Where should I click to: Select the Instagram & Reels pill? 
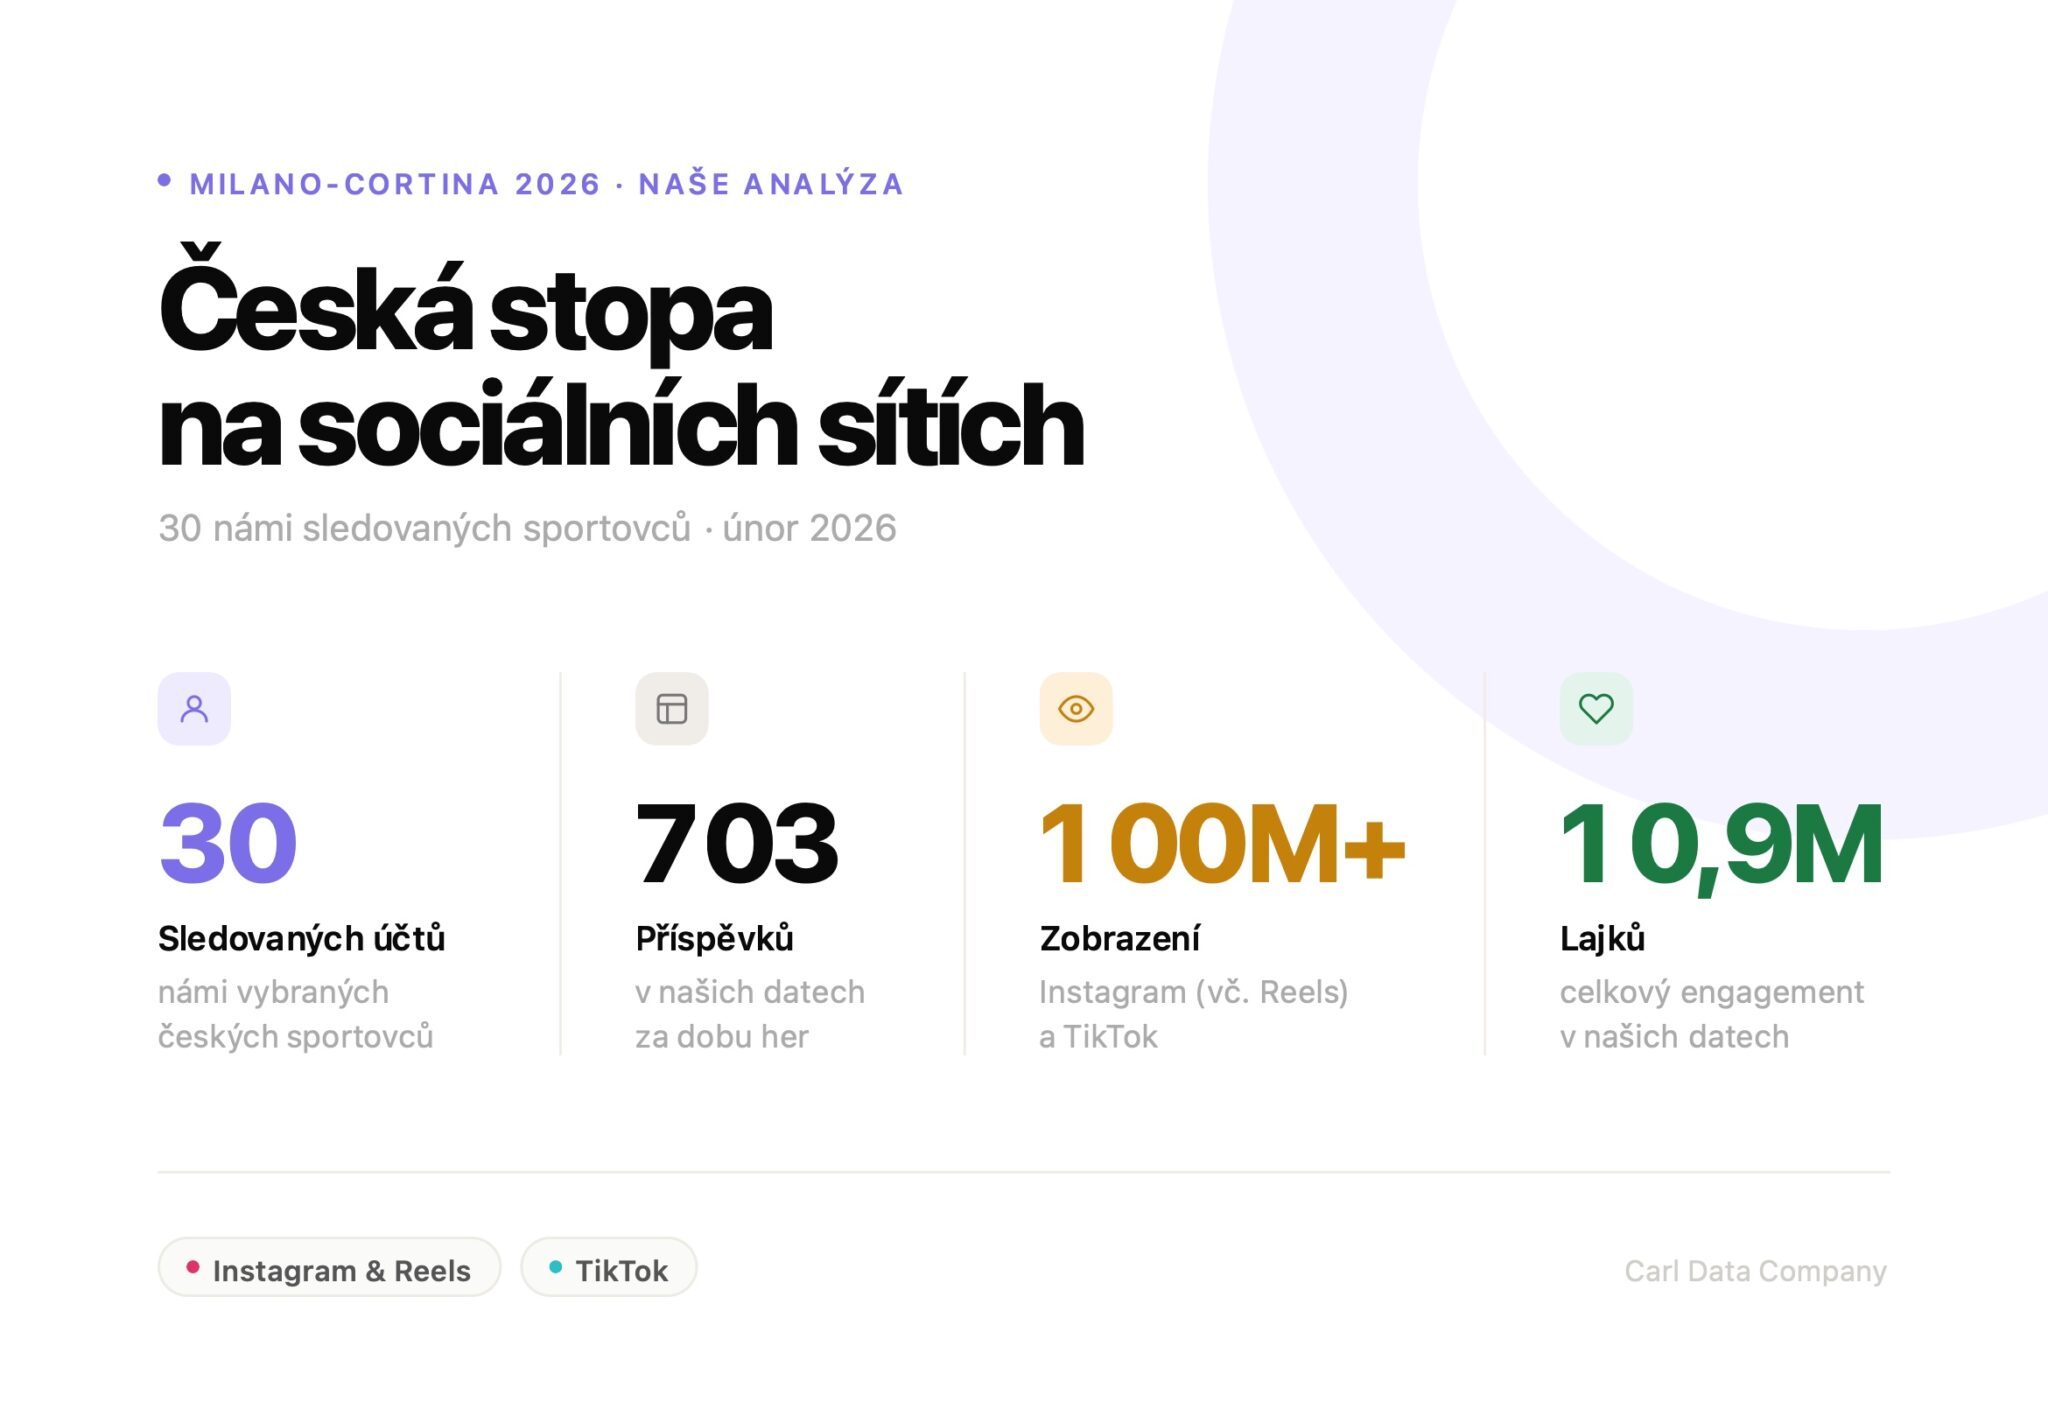click(x=329, y=1268)
